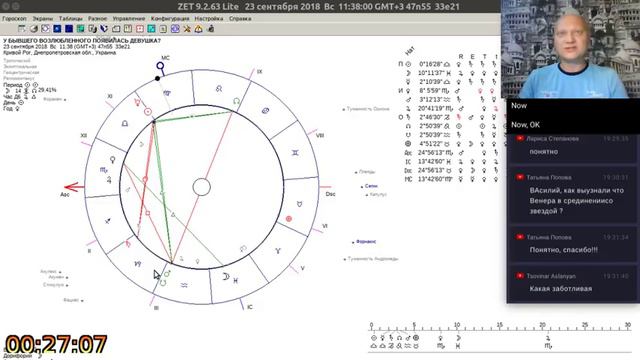Click the chart title about бывшего возлюбленного
This screenshot has width=640, height=360.
(x=82, y=41)
